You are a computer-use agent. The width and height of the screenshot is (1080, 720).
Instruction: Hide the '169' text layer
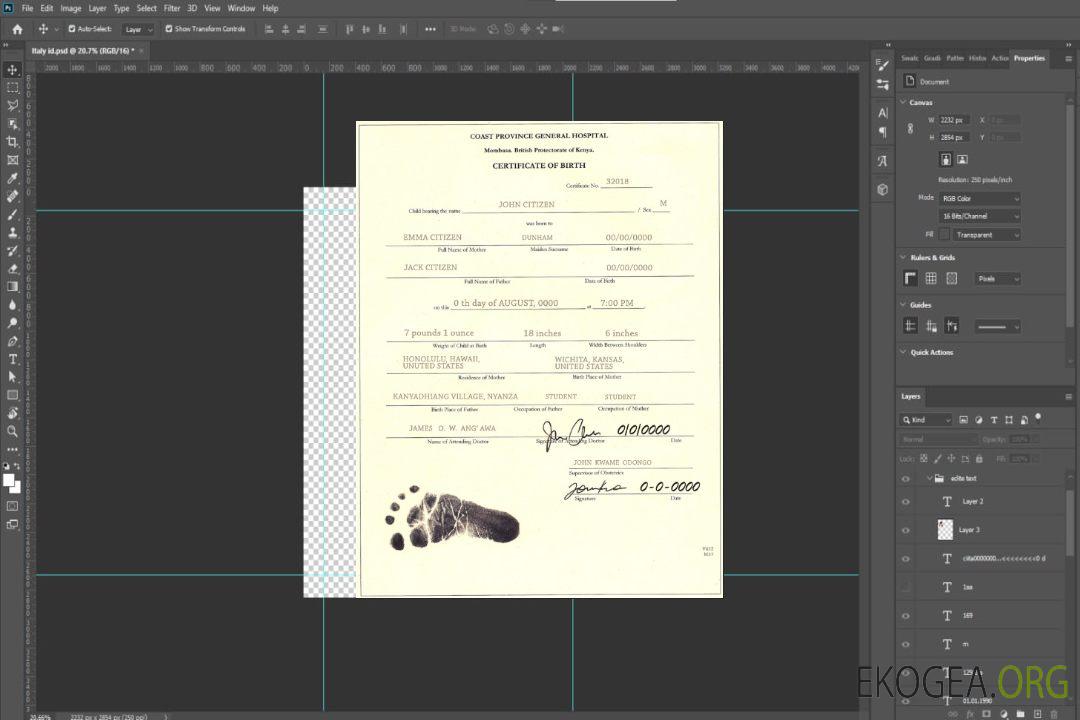pos(906,616)
